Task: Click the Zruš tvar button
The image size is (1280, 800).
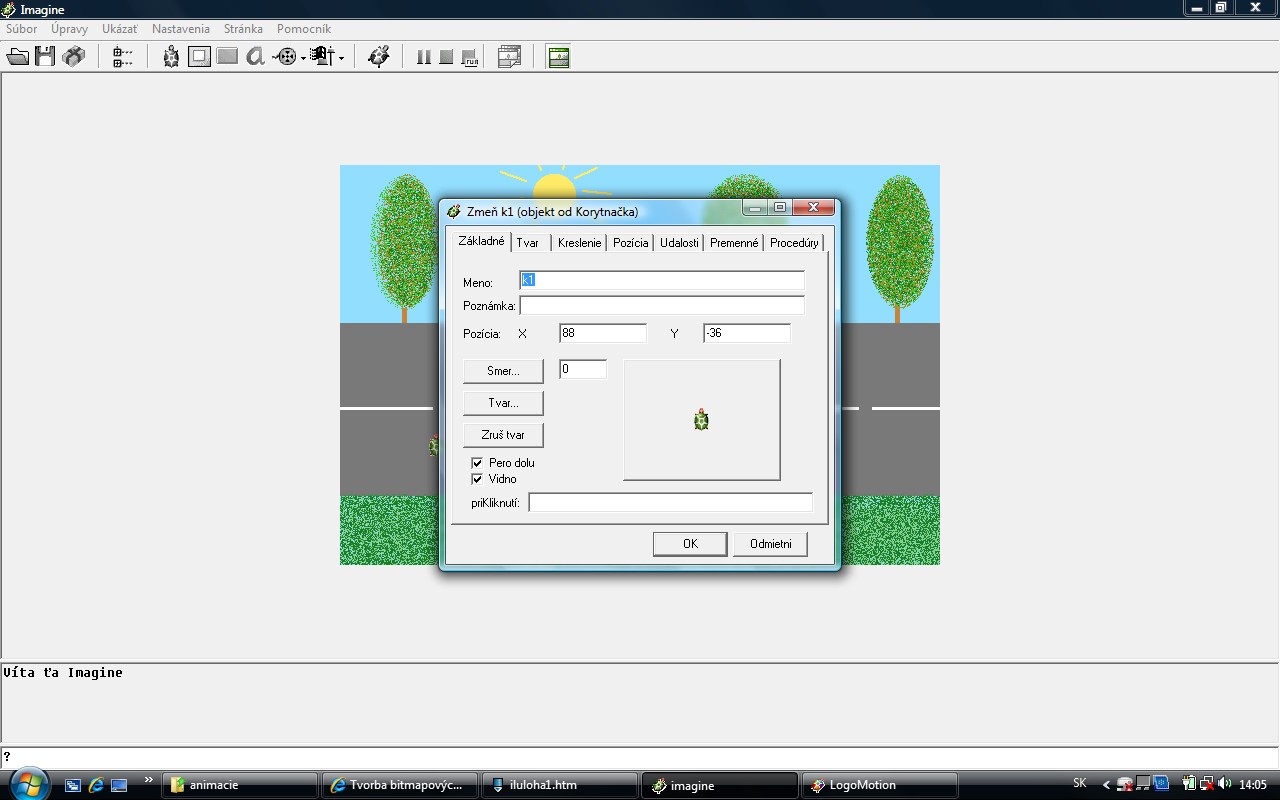Action: coord(503,435)
